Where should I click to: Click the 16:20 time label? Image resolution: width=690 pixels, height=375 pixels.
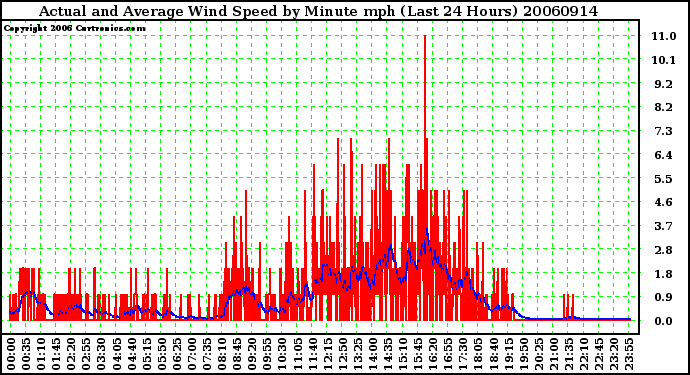coord(433,354)
